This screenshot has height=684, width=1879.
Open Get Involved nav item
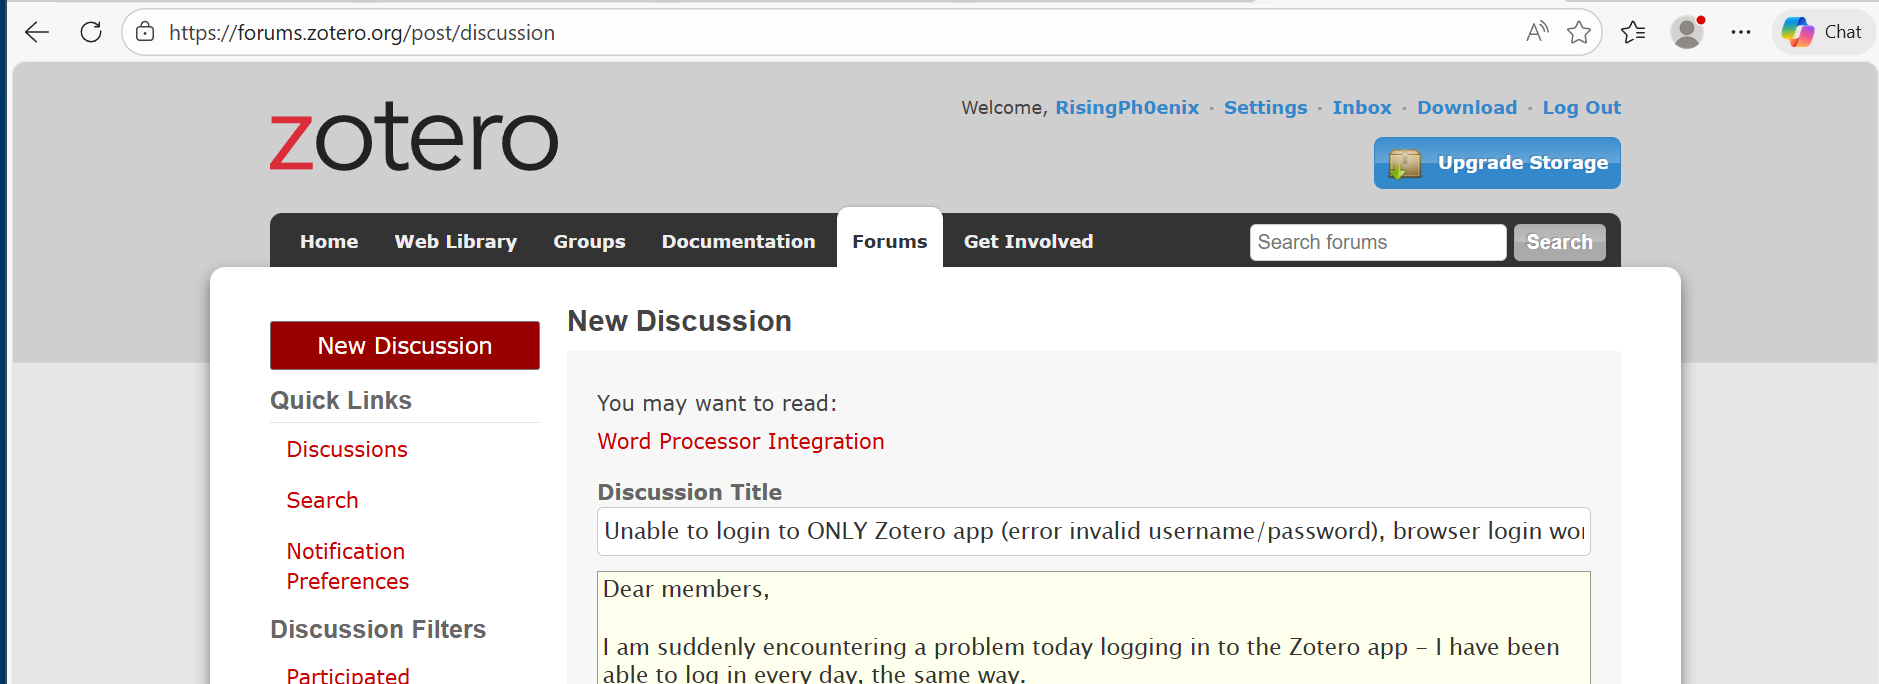point(1028,241)
